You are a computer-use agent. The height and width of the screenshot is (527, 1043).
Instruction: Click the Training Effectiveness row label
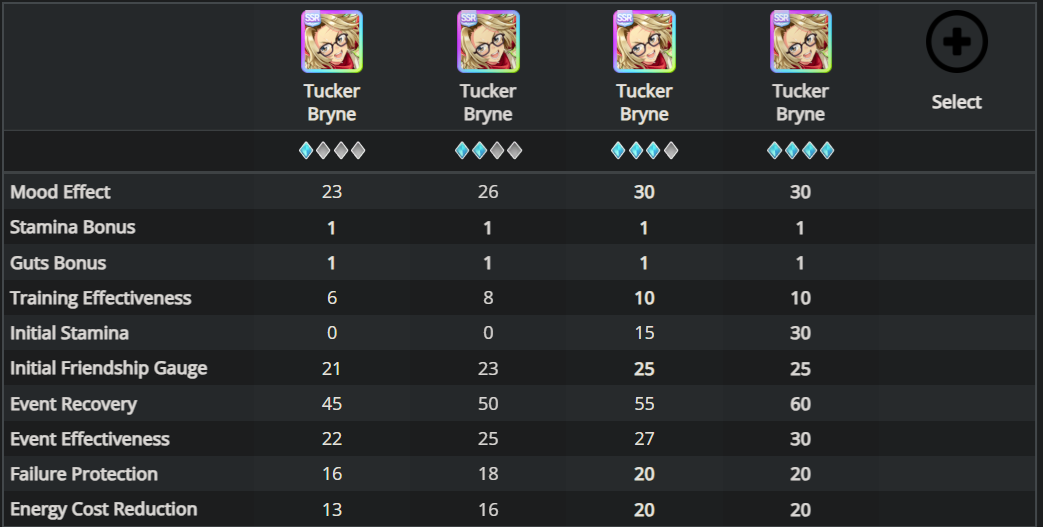point(100,297)
